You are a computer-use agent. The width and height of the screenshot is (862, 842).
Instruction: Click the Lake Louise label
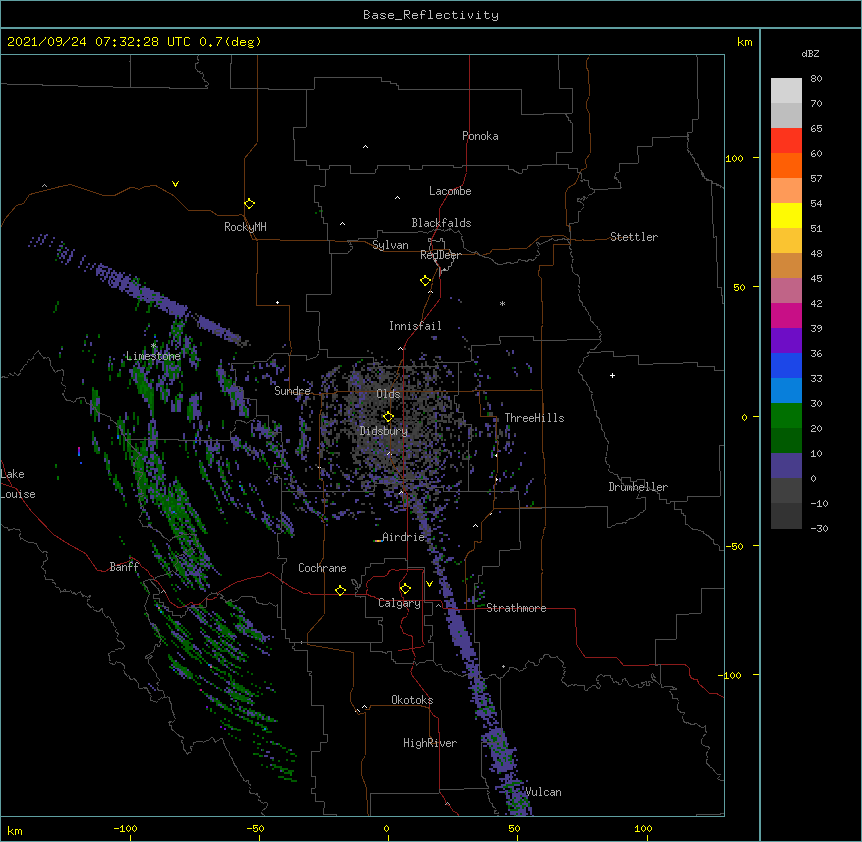tap(18, 484)
